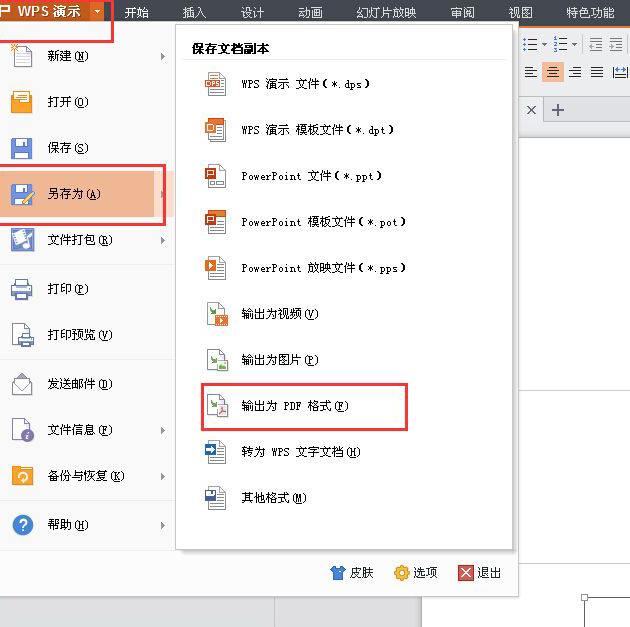Expand the 帮助(H) submenu arrow
The width and height of the screenshot is (630, 627).
(x=163, y=525)
